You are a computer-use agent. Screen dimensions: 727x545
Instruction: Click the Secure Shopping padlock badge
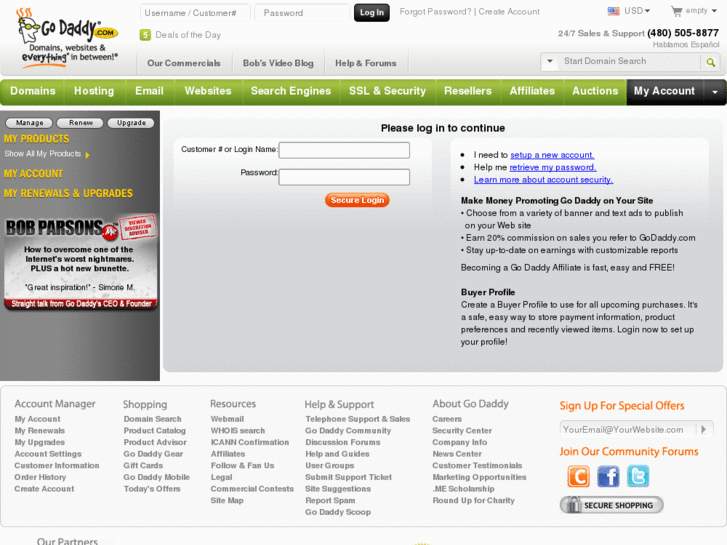coord(612,505)
